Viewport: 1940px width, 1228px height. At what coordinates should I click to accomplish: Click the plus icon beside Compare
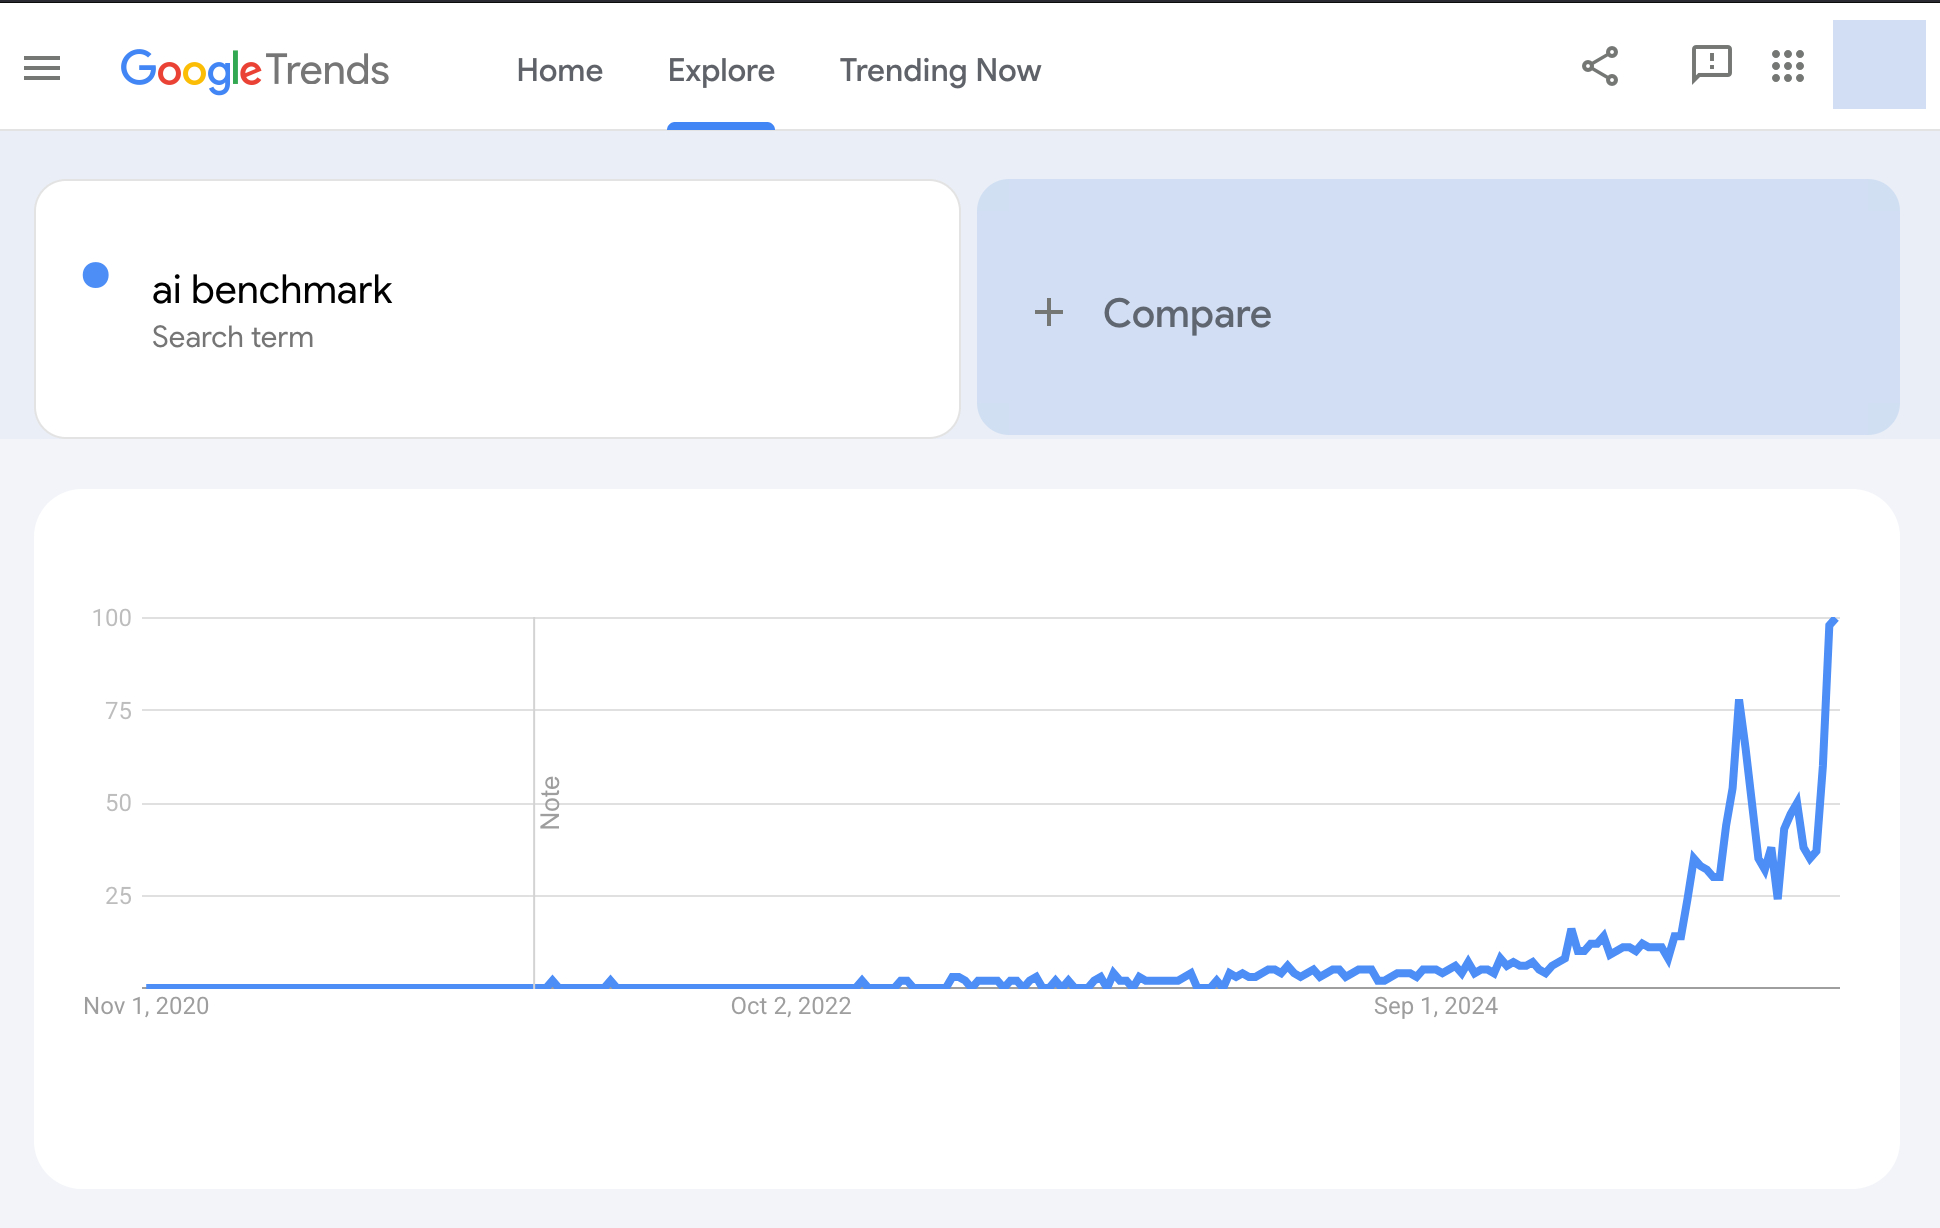(1049, 313)
